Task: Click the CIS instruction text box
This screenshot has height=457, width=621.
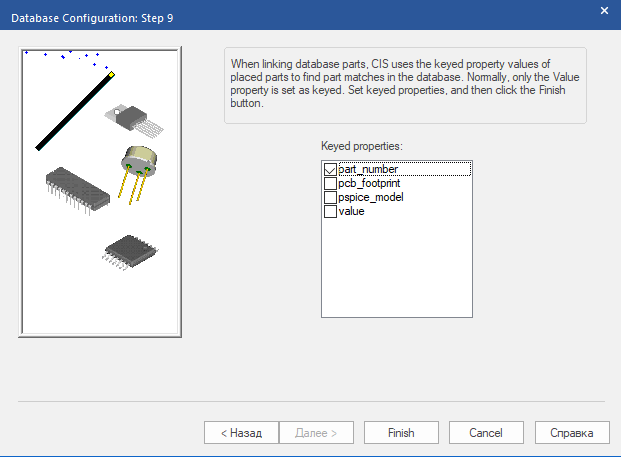Action: [x=404, y=84]
